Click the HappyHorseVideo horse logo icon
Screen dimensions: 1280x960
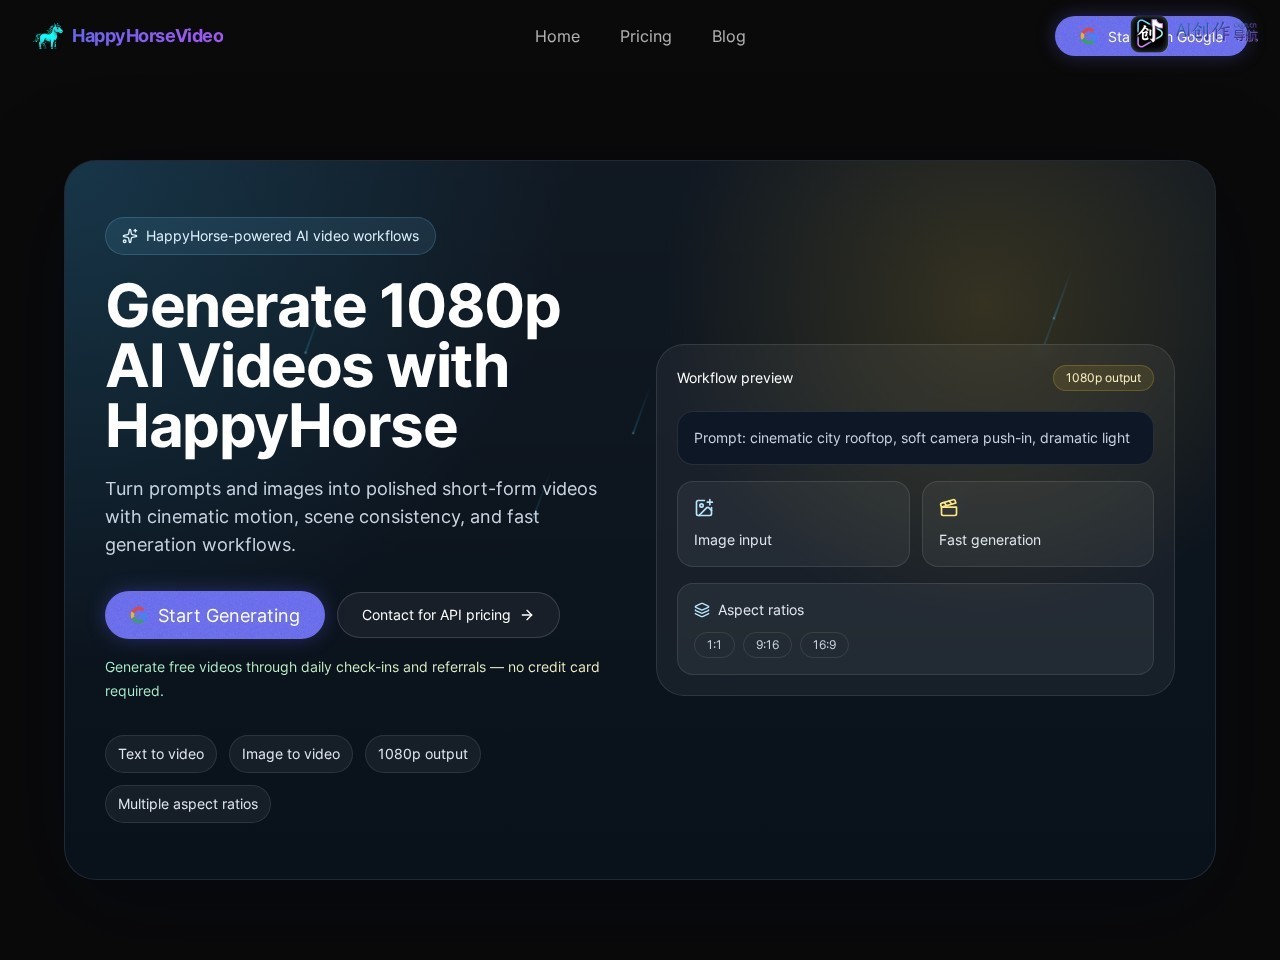click(48, 36)
